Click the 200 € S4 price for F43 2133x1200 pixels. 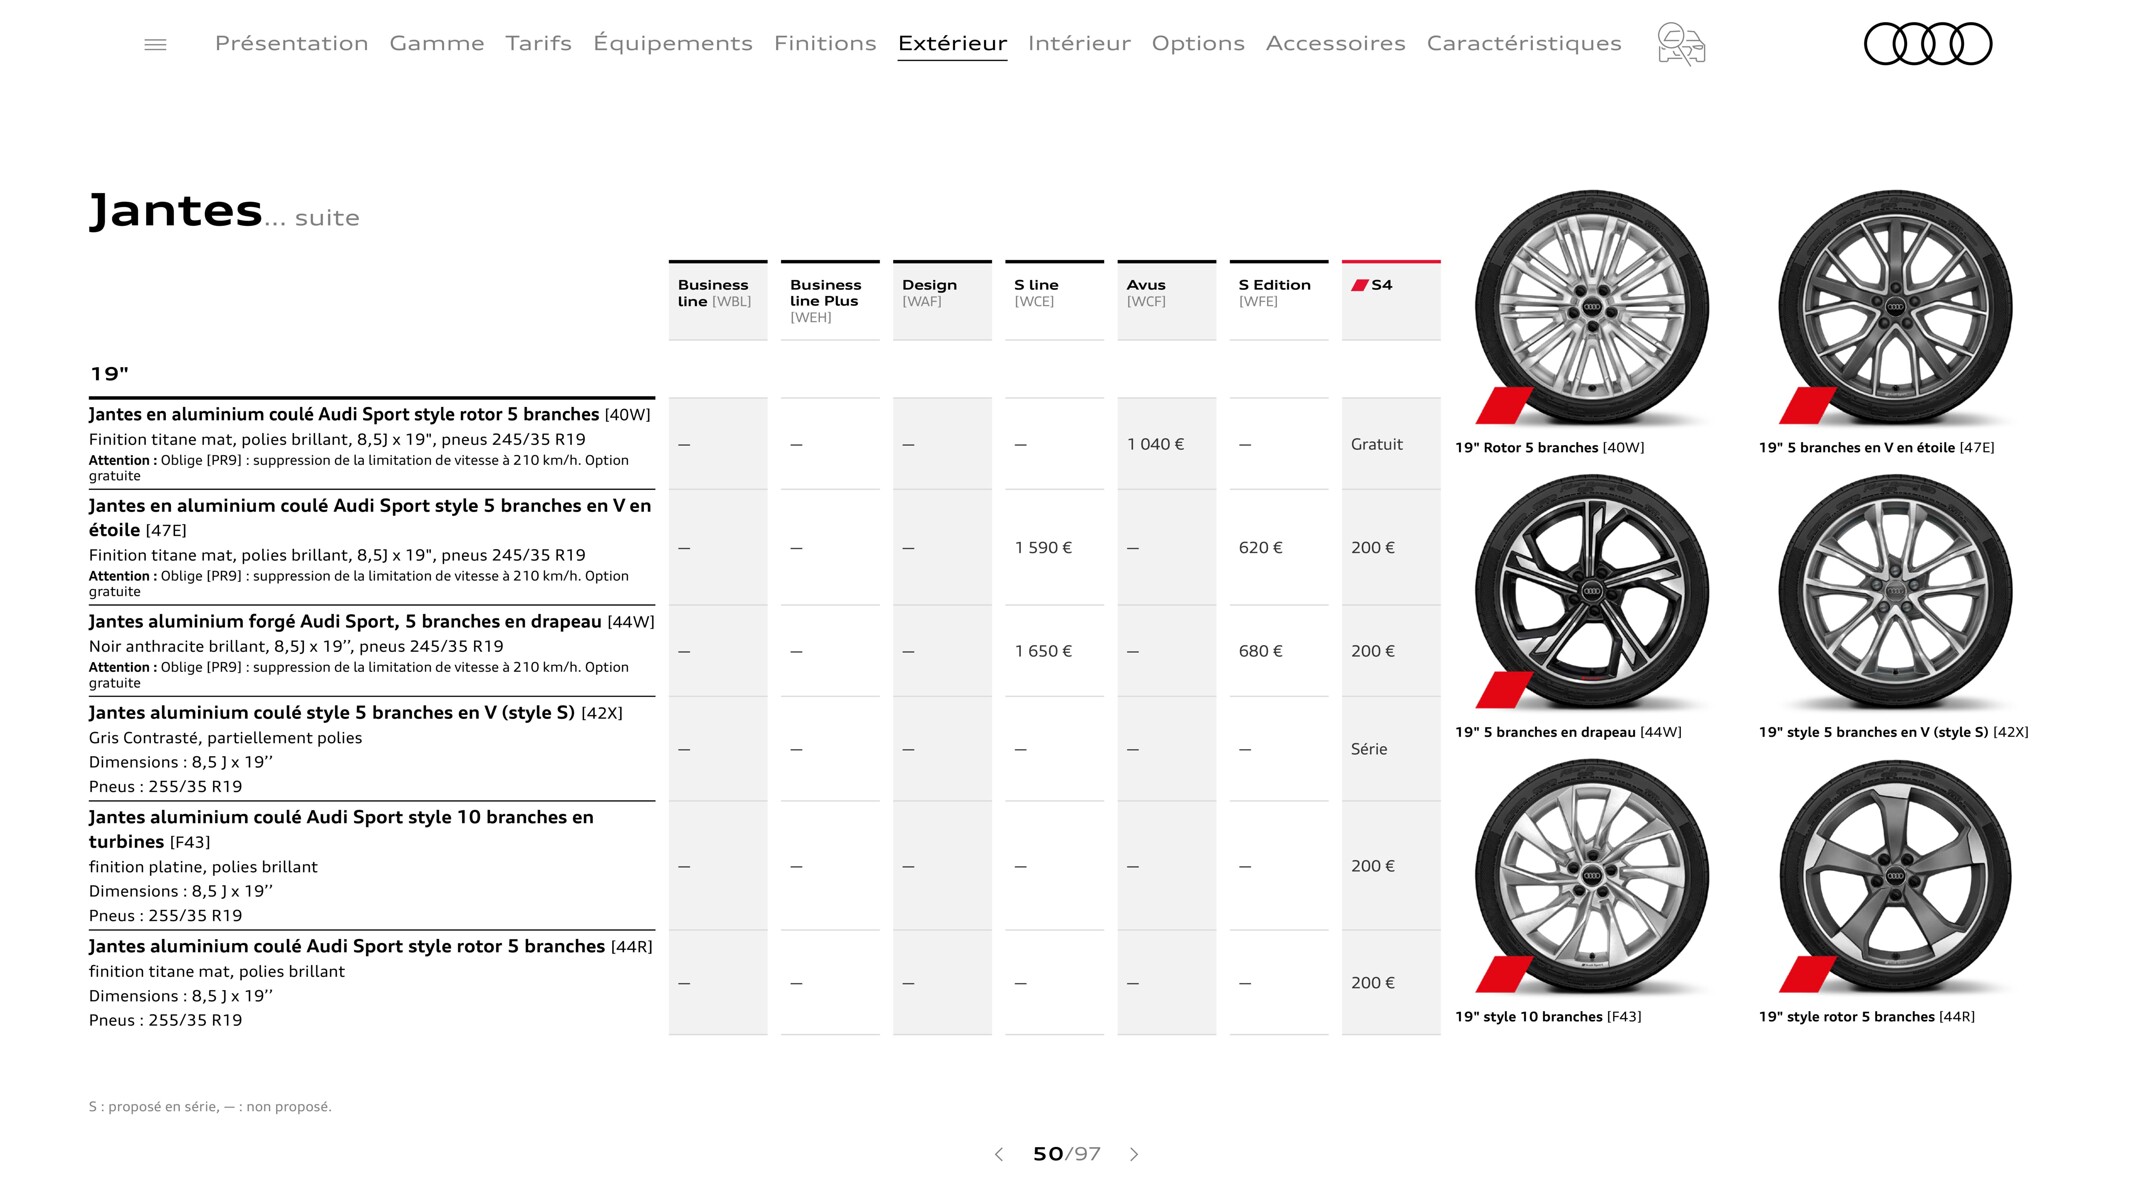[x=1372, y=866]
